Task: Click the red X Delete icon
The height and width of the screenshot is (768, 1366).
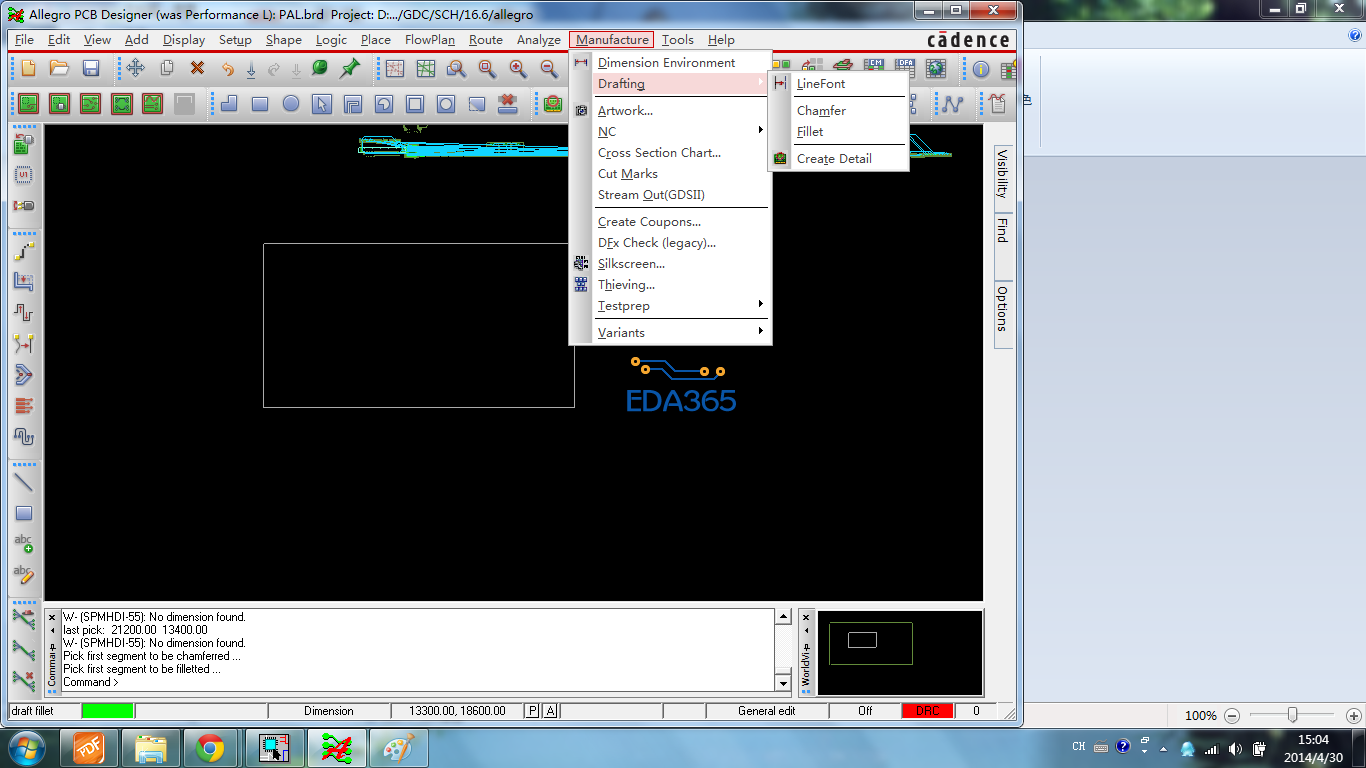Action: (x=198, y=68)
